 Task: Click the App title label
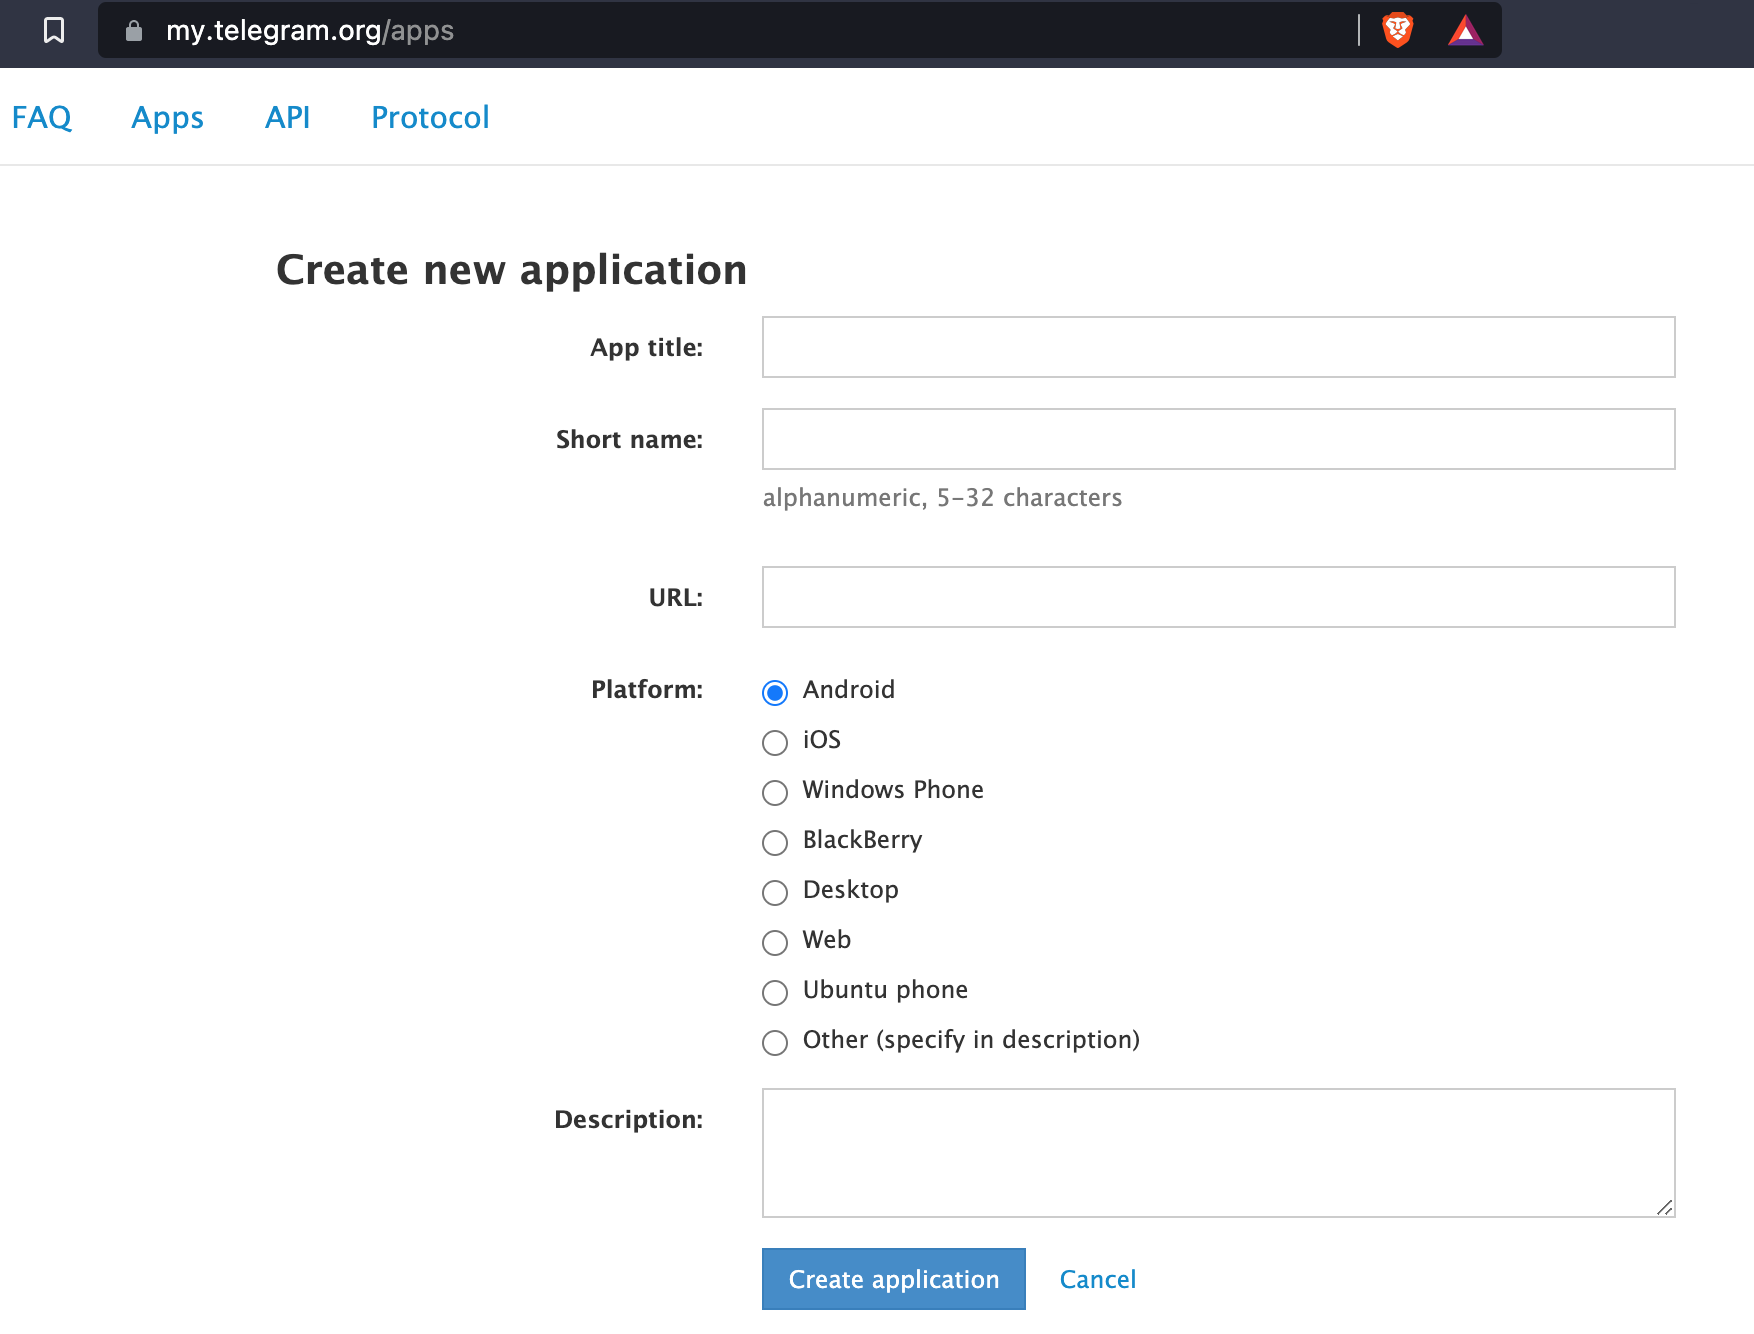(x=646, y=348)
